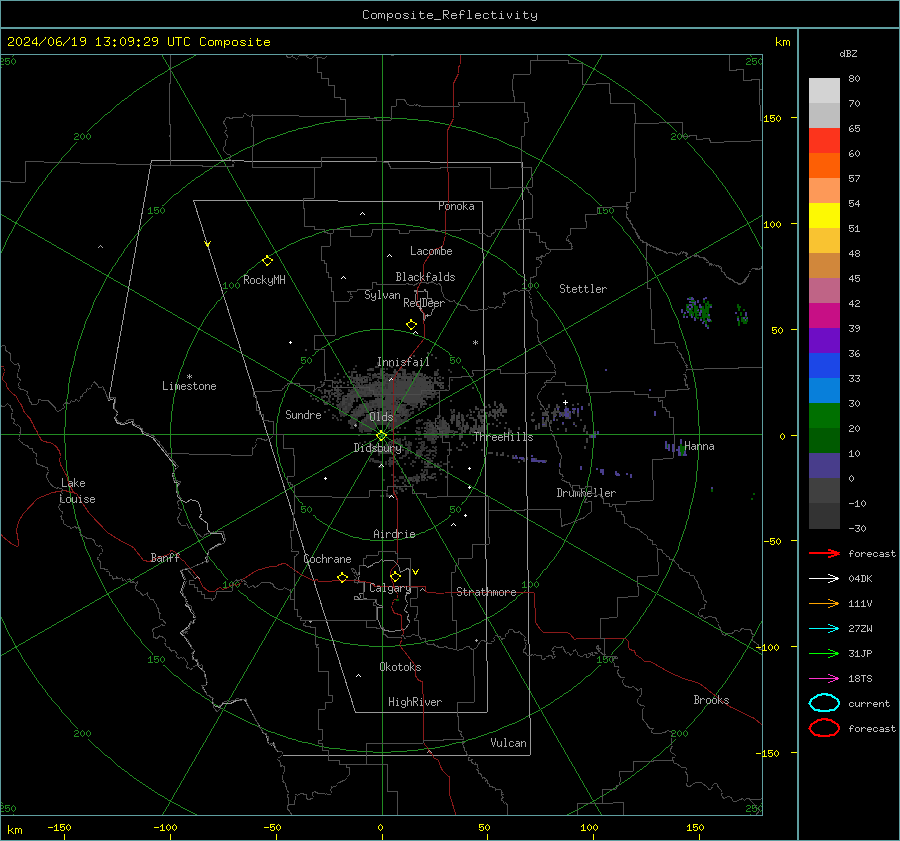Image resolution: width=900 pixels, height=841 pixels.
Task: Click the -150 tick on bottom axis
Action: pyautogui.click(x=59, y=827)
